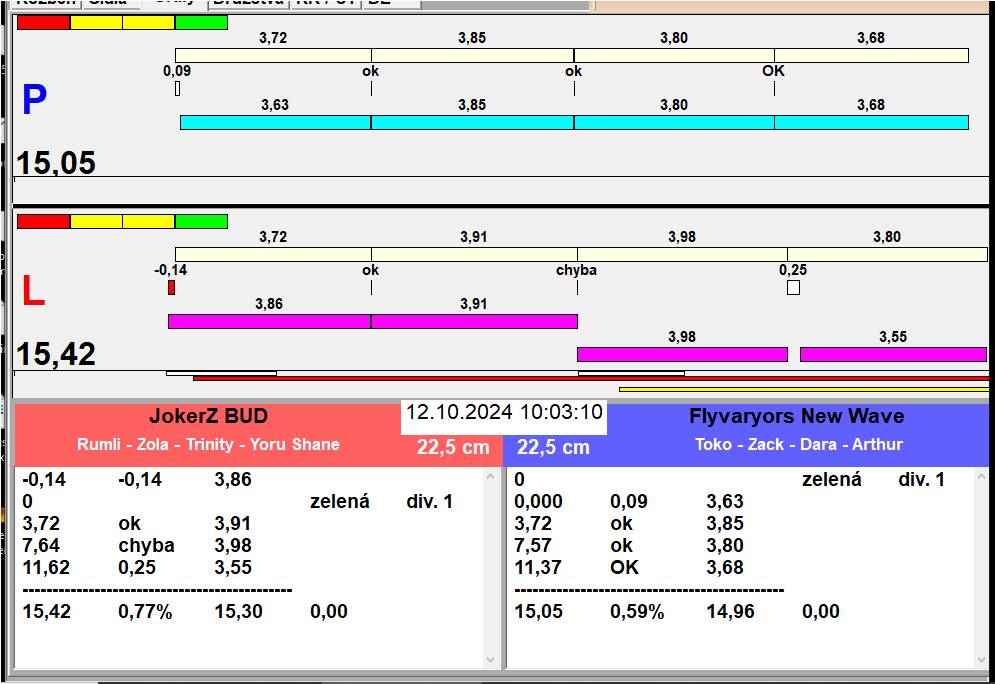
Task: Click the cream 3,80 bar segment in lane L
Action: click(x=888, y=254)
